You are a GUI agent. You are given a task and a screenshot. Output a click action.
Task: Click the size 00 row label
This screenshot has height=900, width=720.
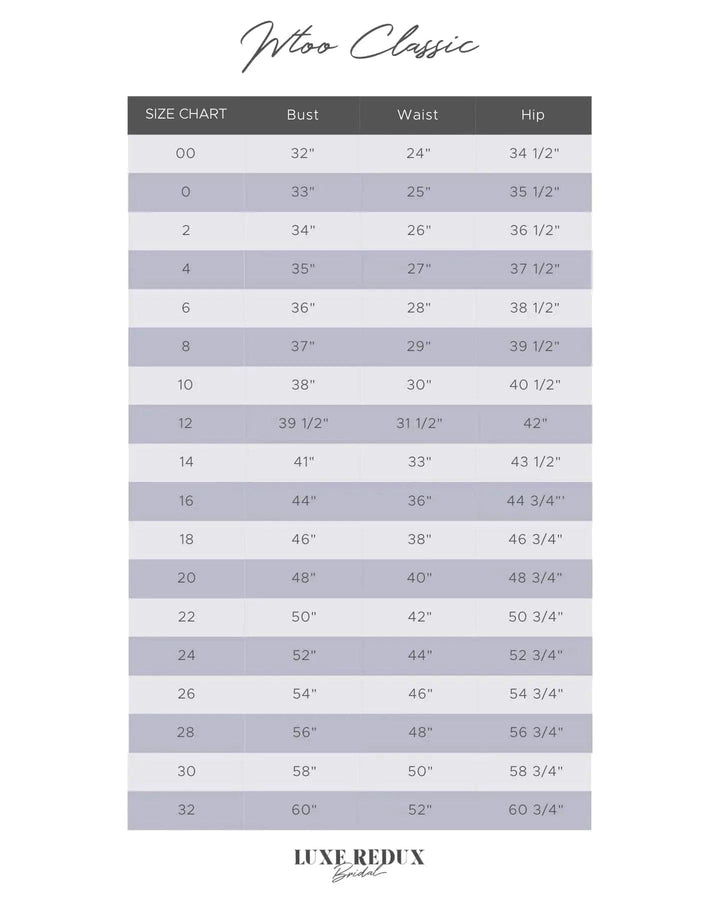pos(186,153)
